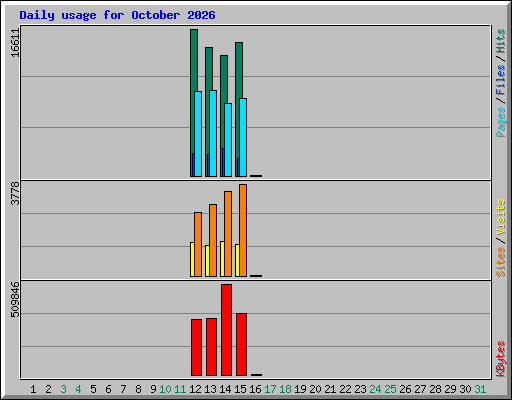Click the 'Files' legend label
Image resolution: width=512 pixels, height=400 pixels.
click(501, 80)
